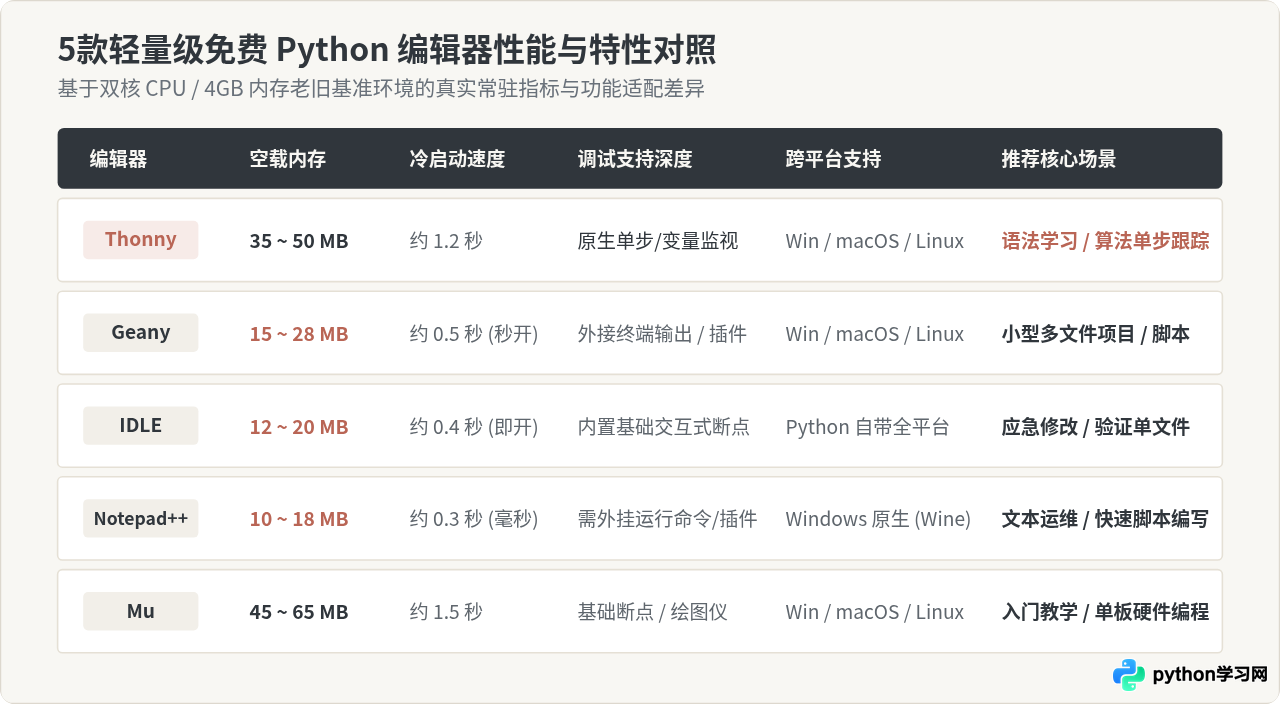
Task: Click the 编辑器 column header
Action: coord(118,159)
